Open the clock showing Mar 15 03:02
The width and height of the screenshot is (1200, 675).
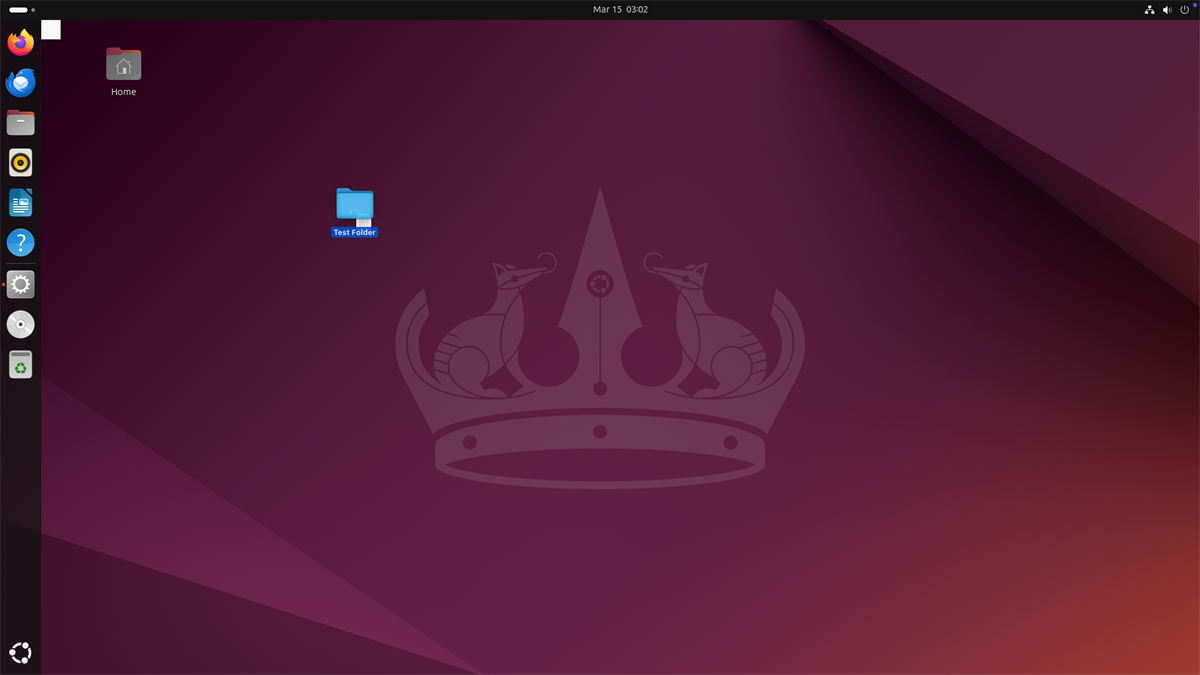coord(620,9)
